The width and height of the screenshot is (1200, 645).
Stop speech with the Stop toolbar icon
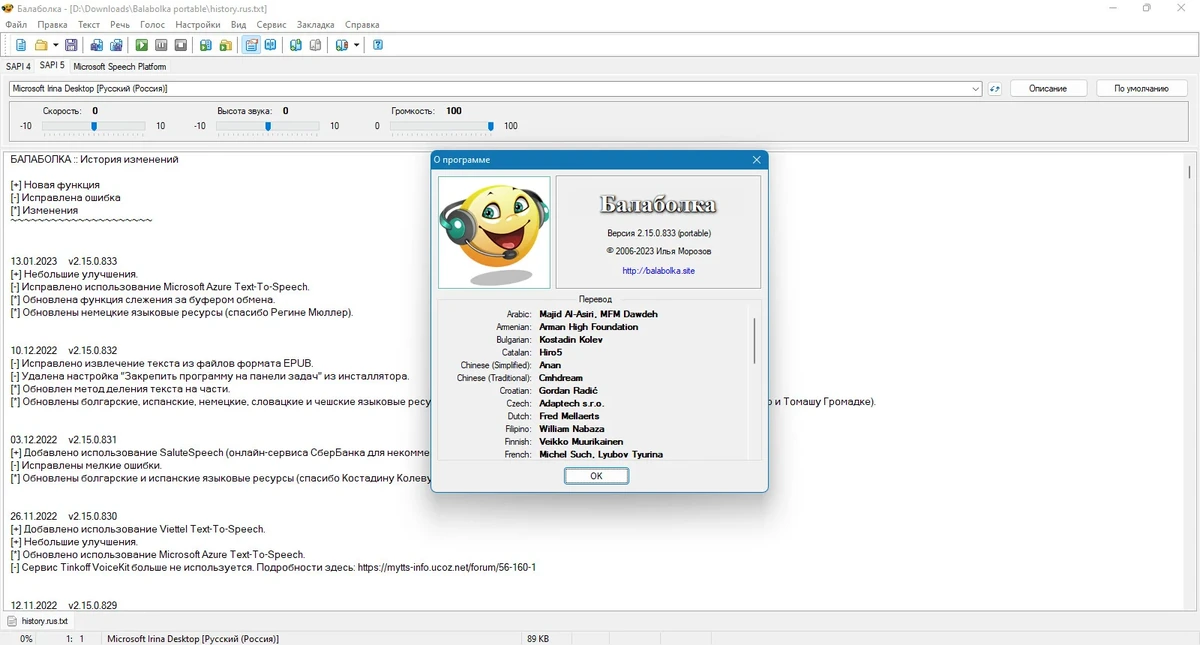point(181,45)
